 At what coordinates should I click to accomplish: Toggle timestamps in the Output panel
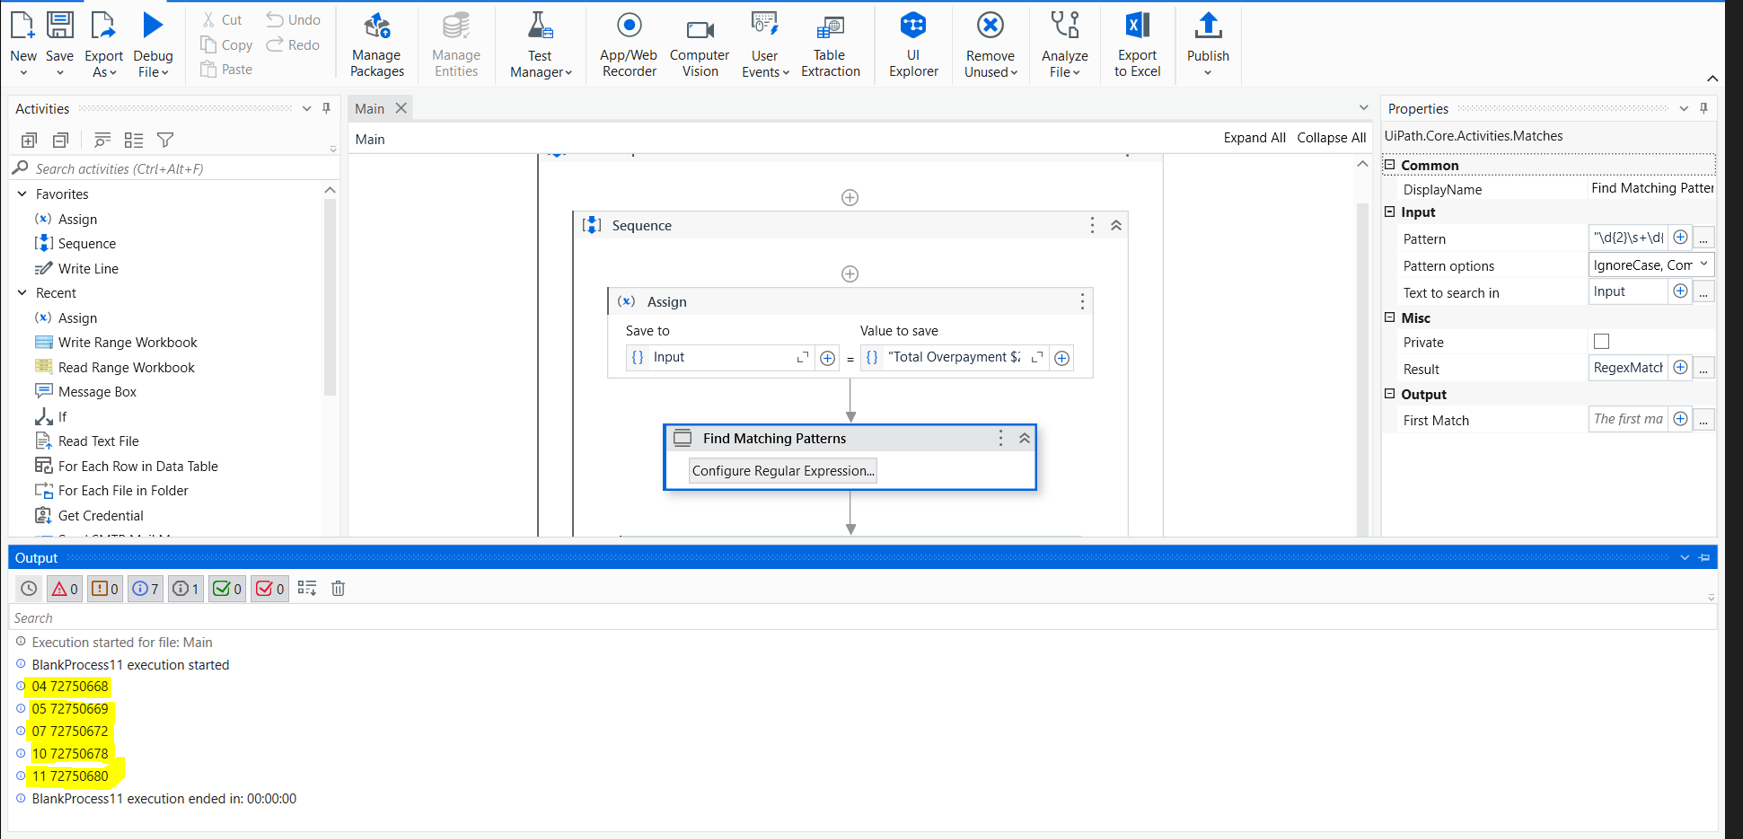(29, 589)
